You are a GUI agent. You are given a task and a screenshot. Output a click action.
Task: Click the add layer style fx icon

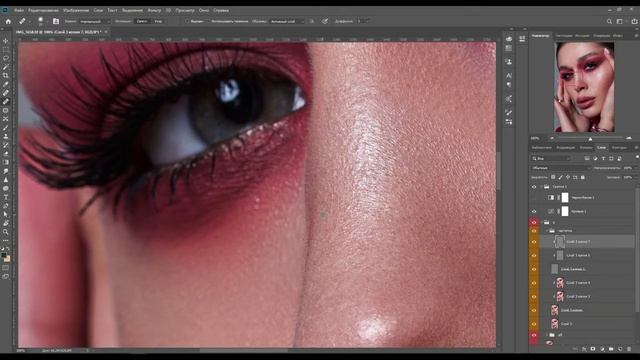[x=584, y=349]
